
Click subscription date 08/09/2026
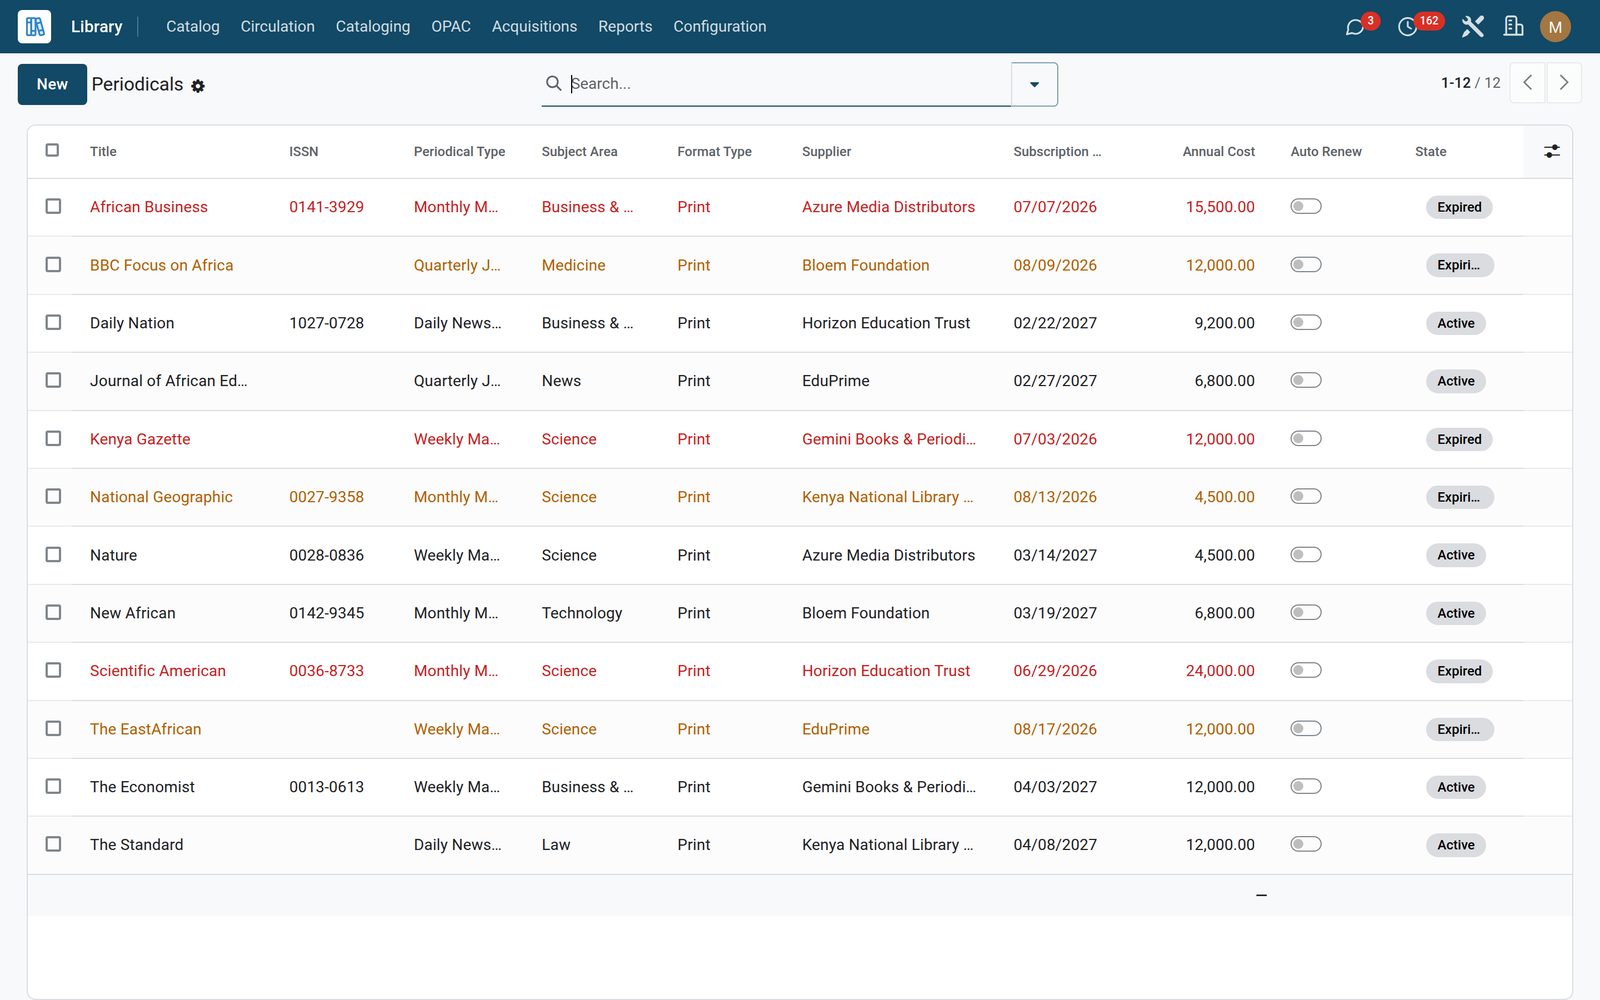(x=1054, y=265)
